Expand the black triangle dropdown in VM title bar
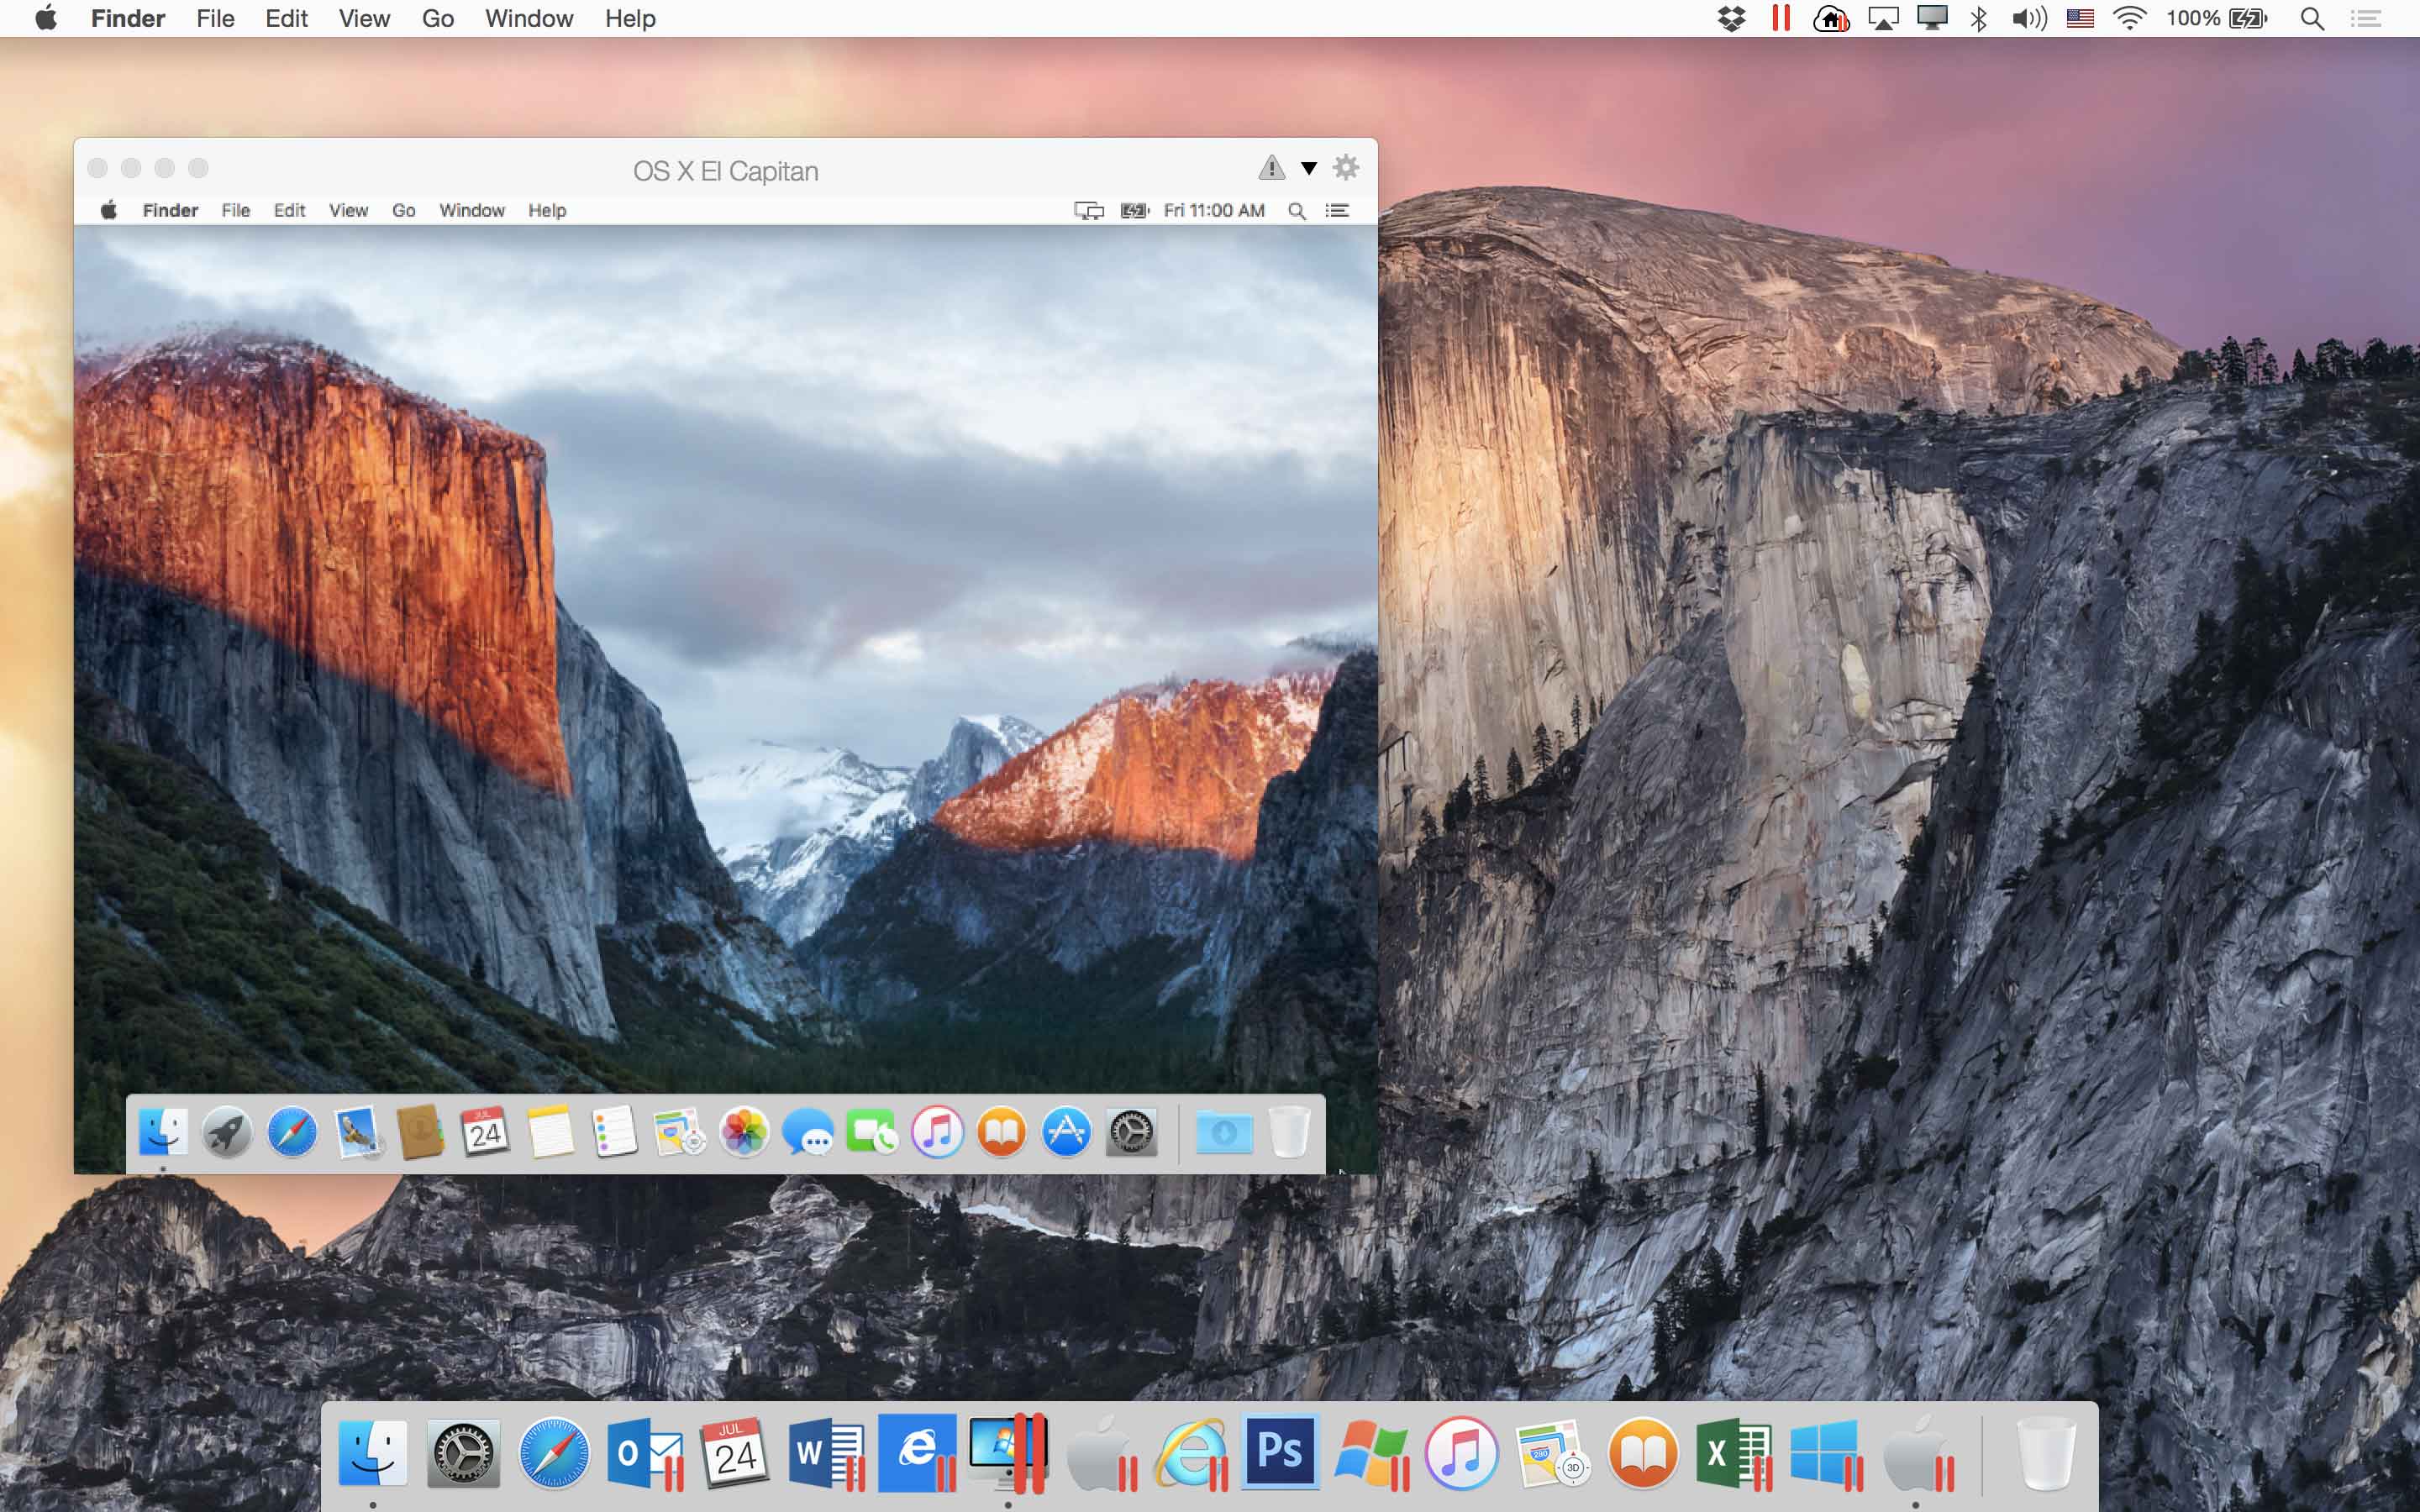Image resolution: width=2420 pixels, height=1512 pixels. [1308, 168]
